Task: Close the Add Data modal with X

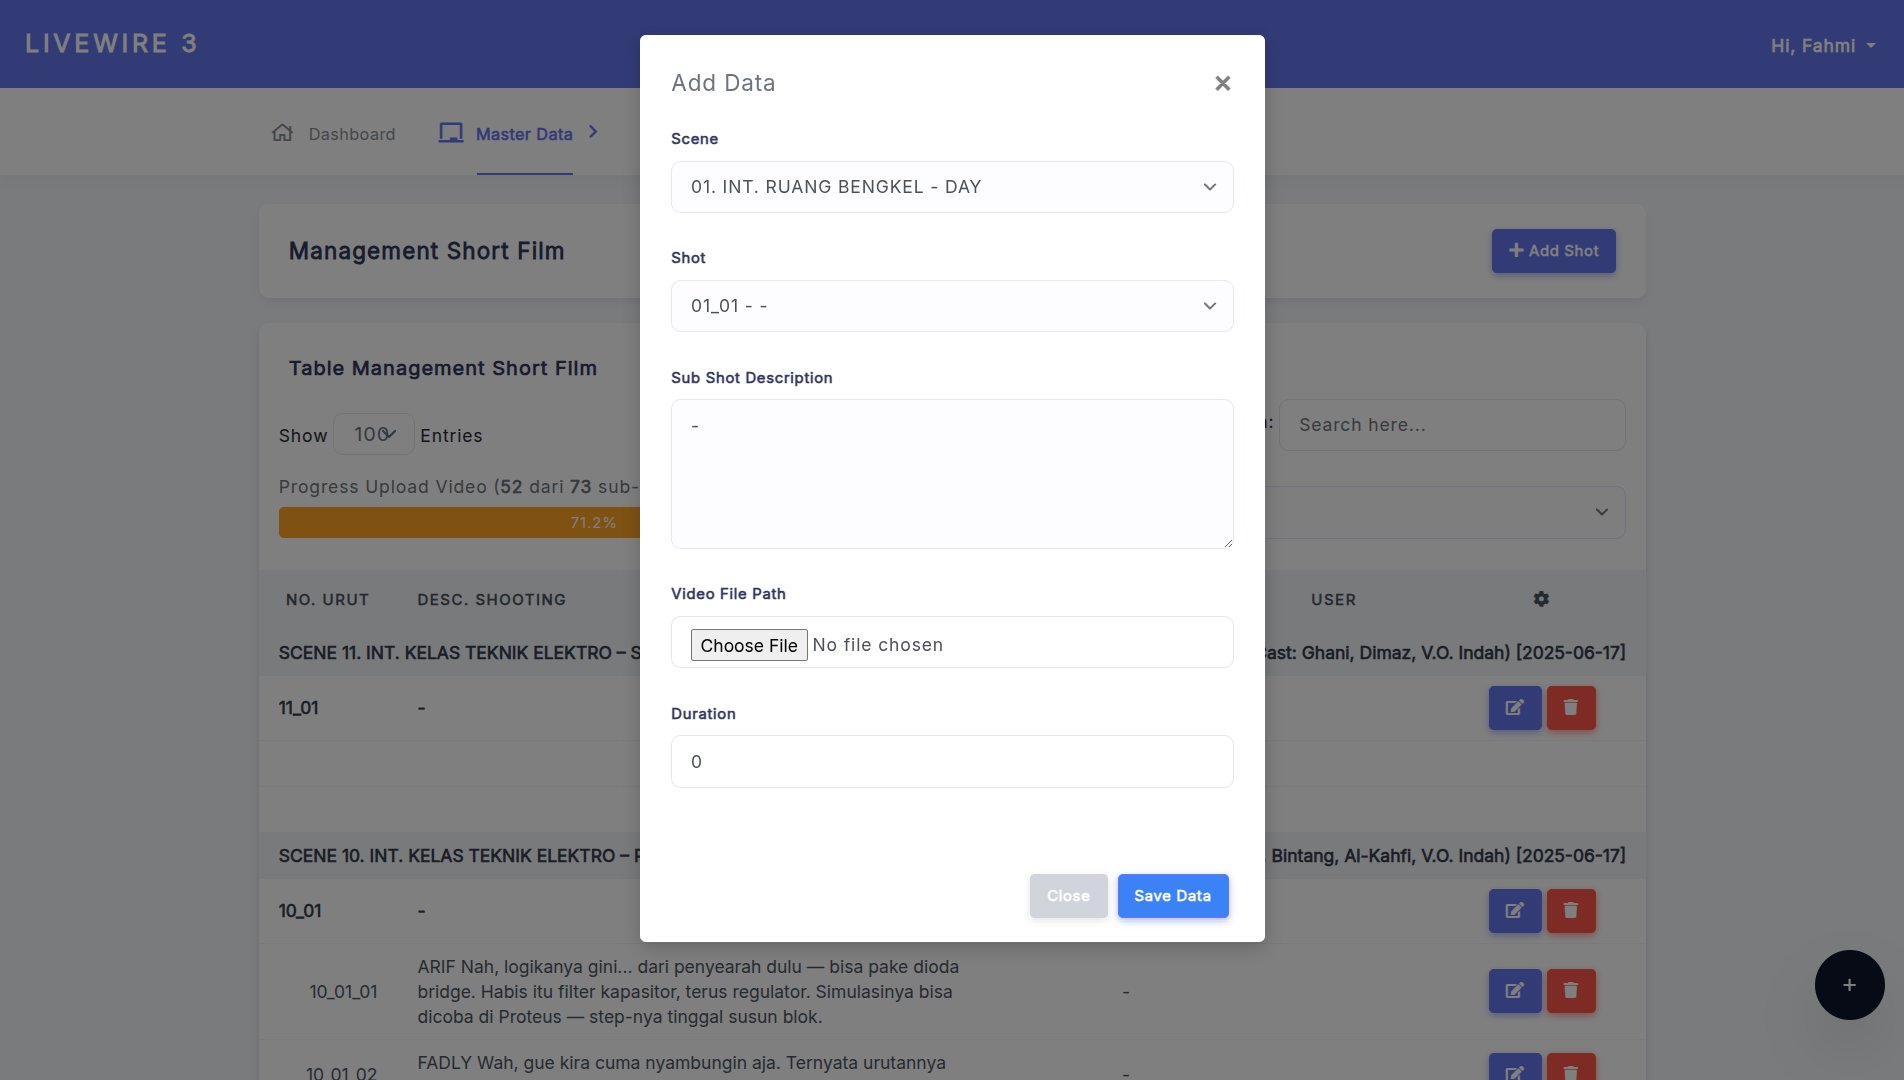Action: 1222,83
